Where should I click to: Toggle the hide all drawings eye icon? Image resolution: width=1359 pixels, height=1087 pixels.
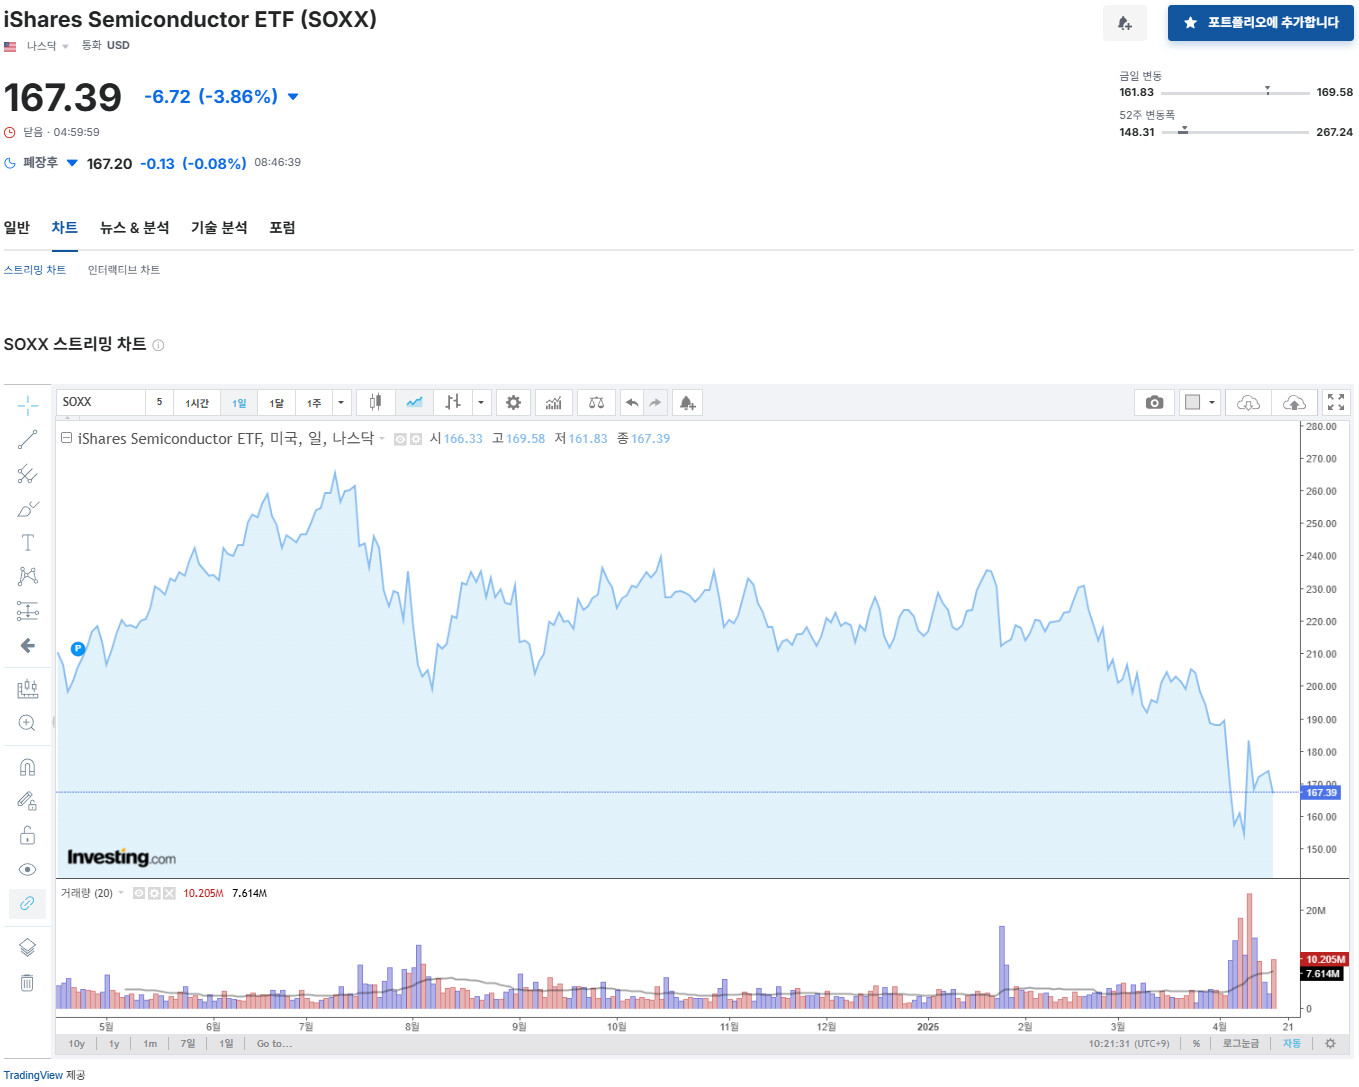(x=27, y=869)
